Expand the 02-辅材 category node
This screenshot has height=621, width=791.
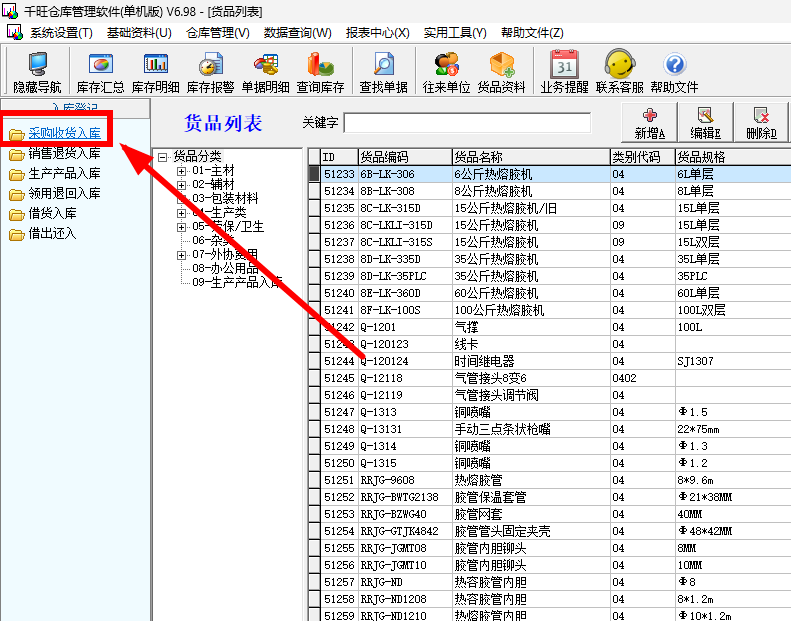click(x=181, y=185)
